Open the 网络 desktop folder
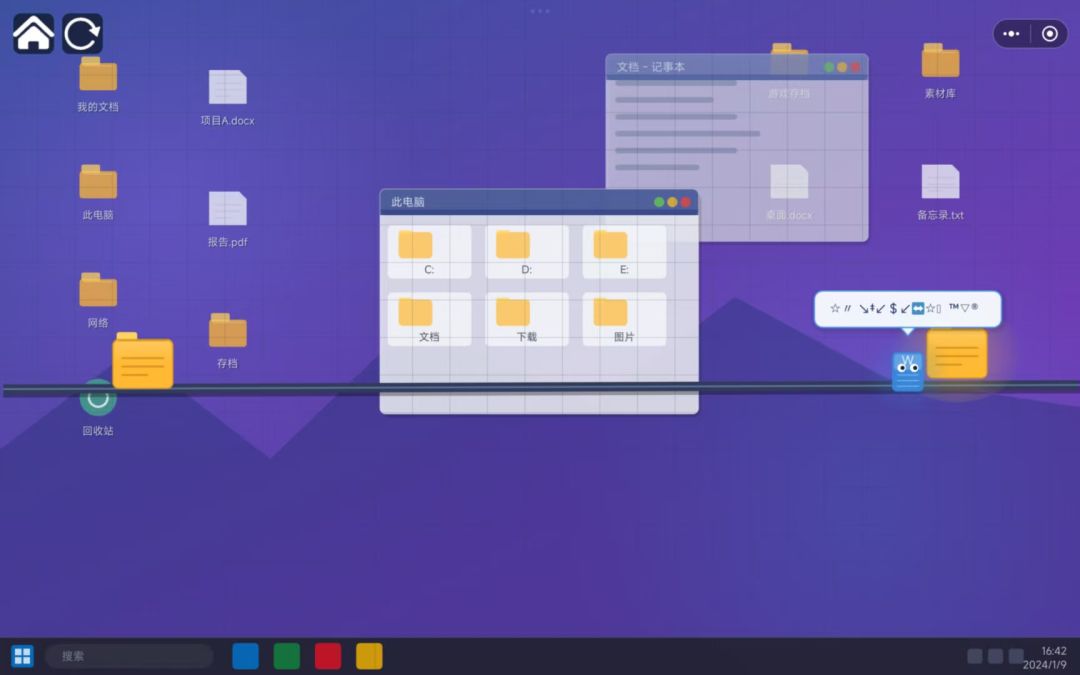The width and height of the screenshot is (1080, 675). 98,300
